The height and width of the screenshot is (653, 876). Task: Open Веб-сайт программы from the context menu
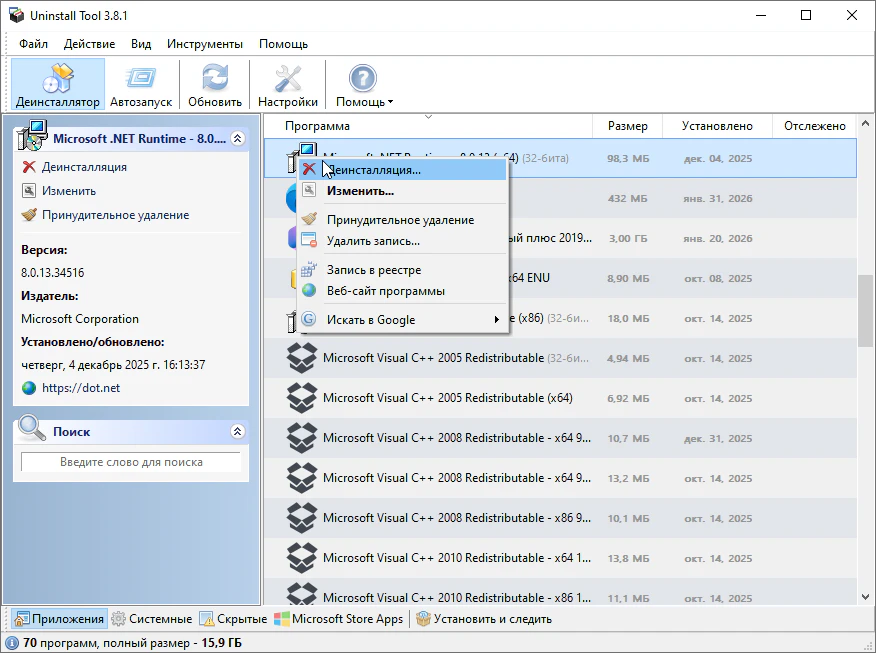click(x=385, y=291)
